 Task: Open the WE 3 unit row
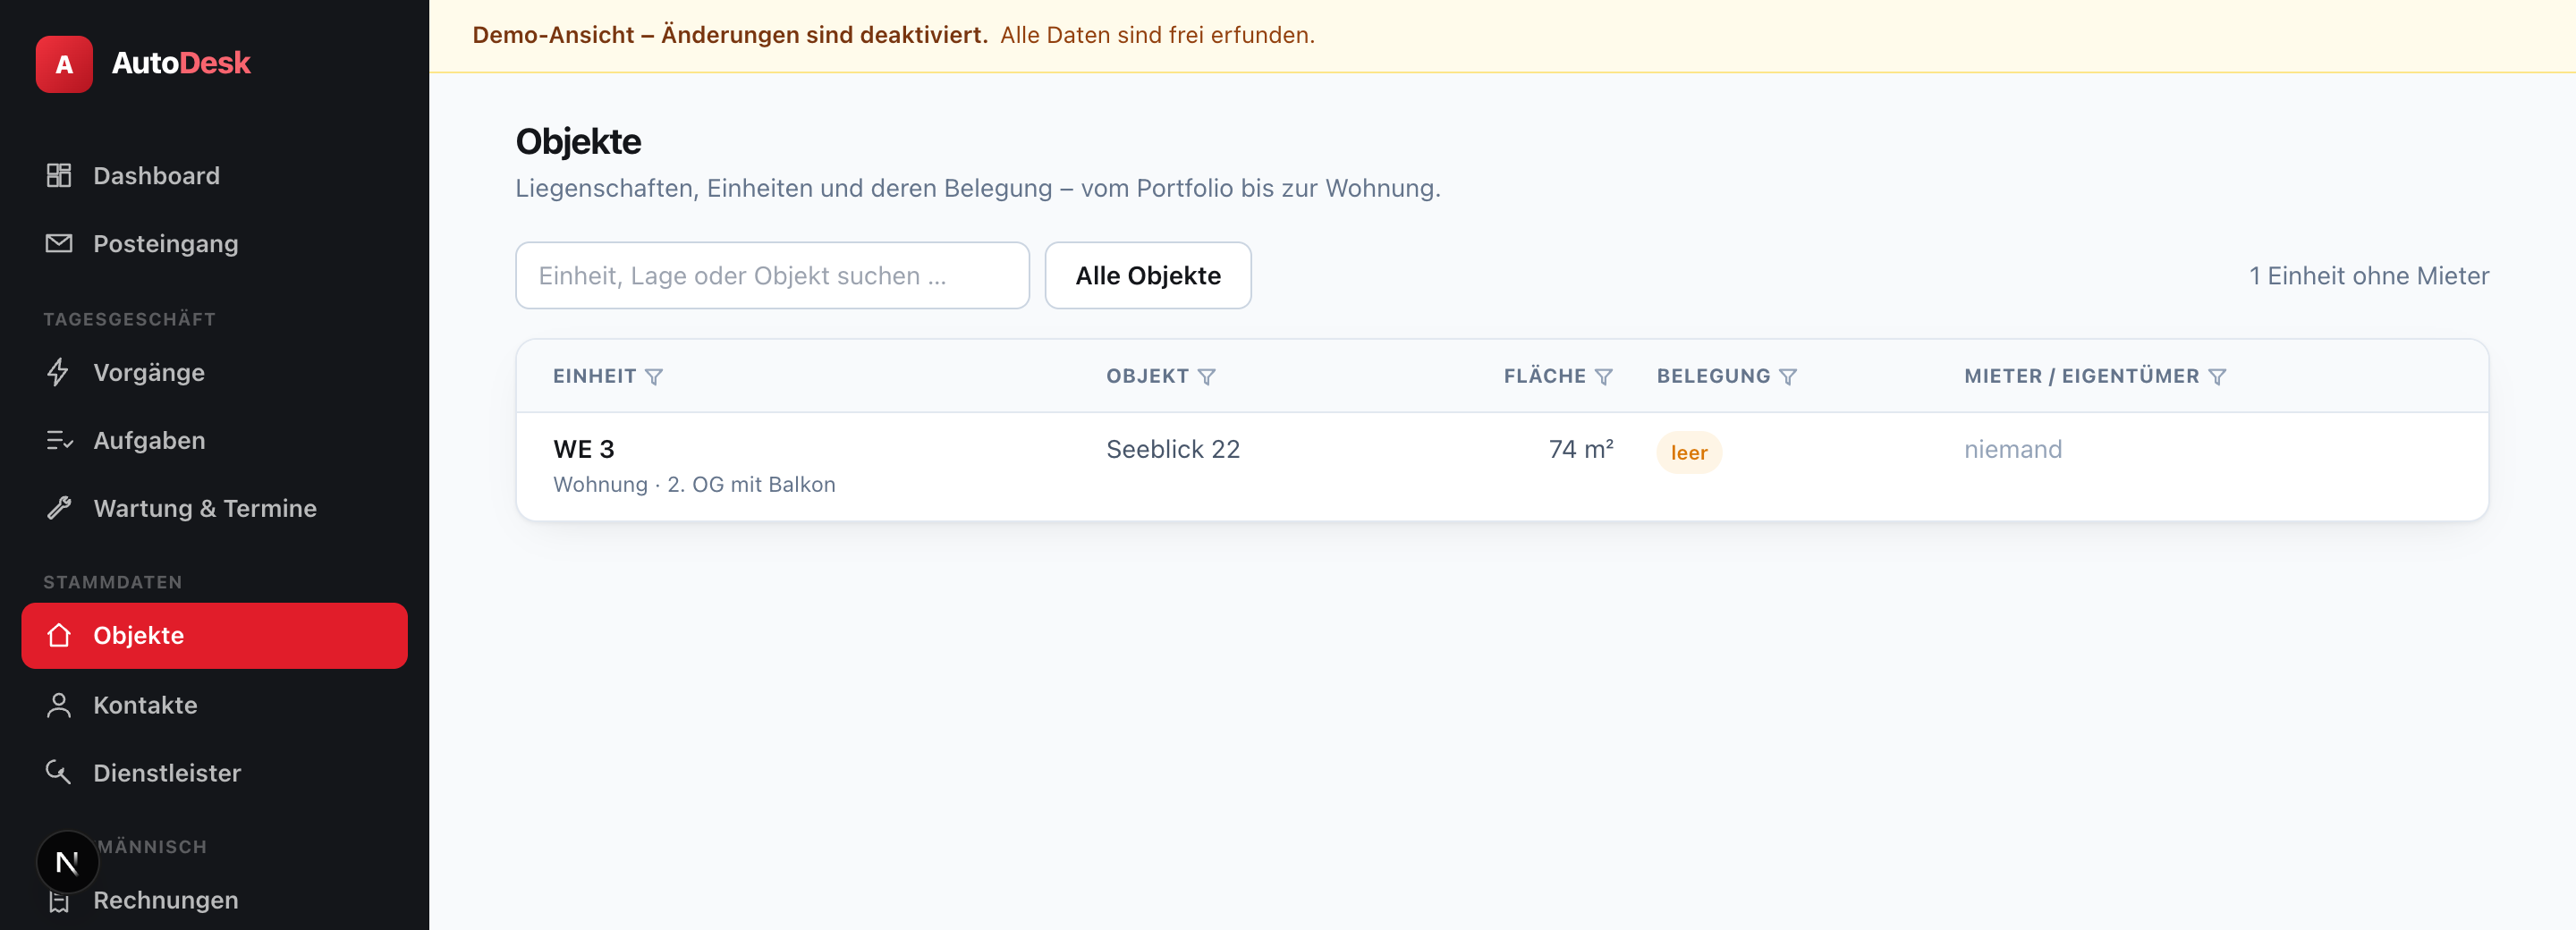point(1502,467)
